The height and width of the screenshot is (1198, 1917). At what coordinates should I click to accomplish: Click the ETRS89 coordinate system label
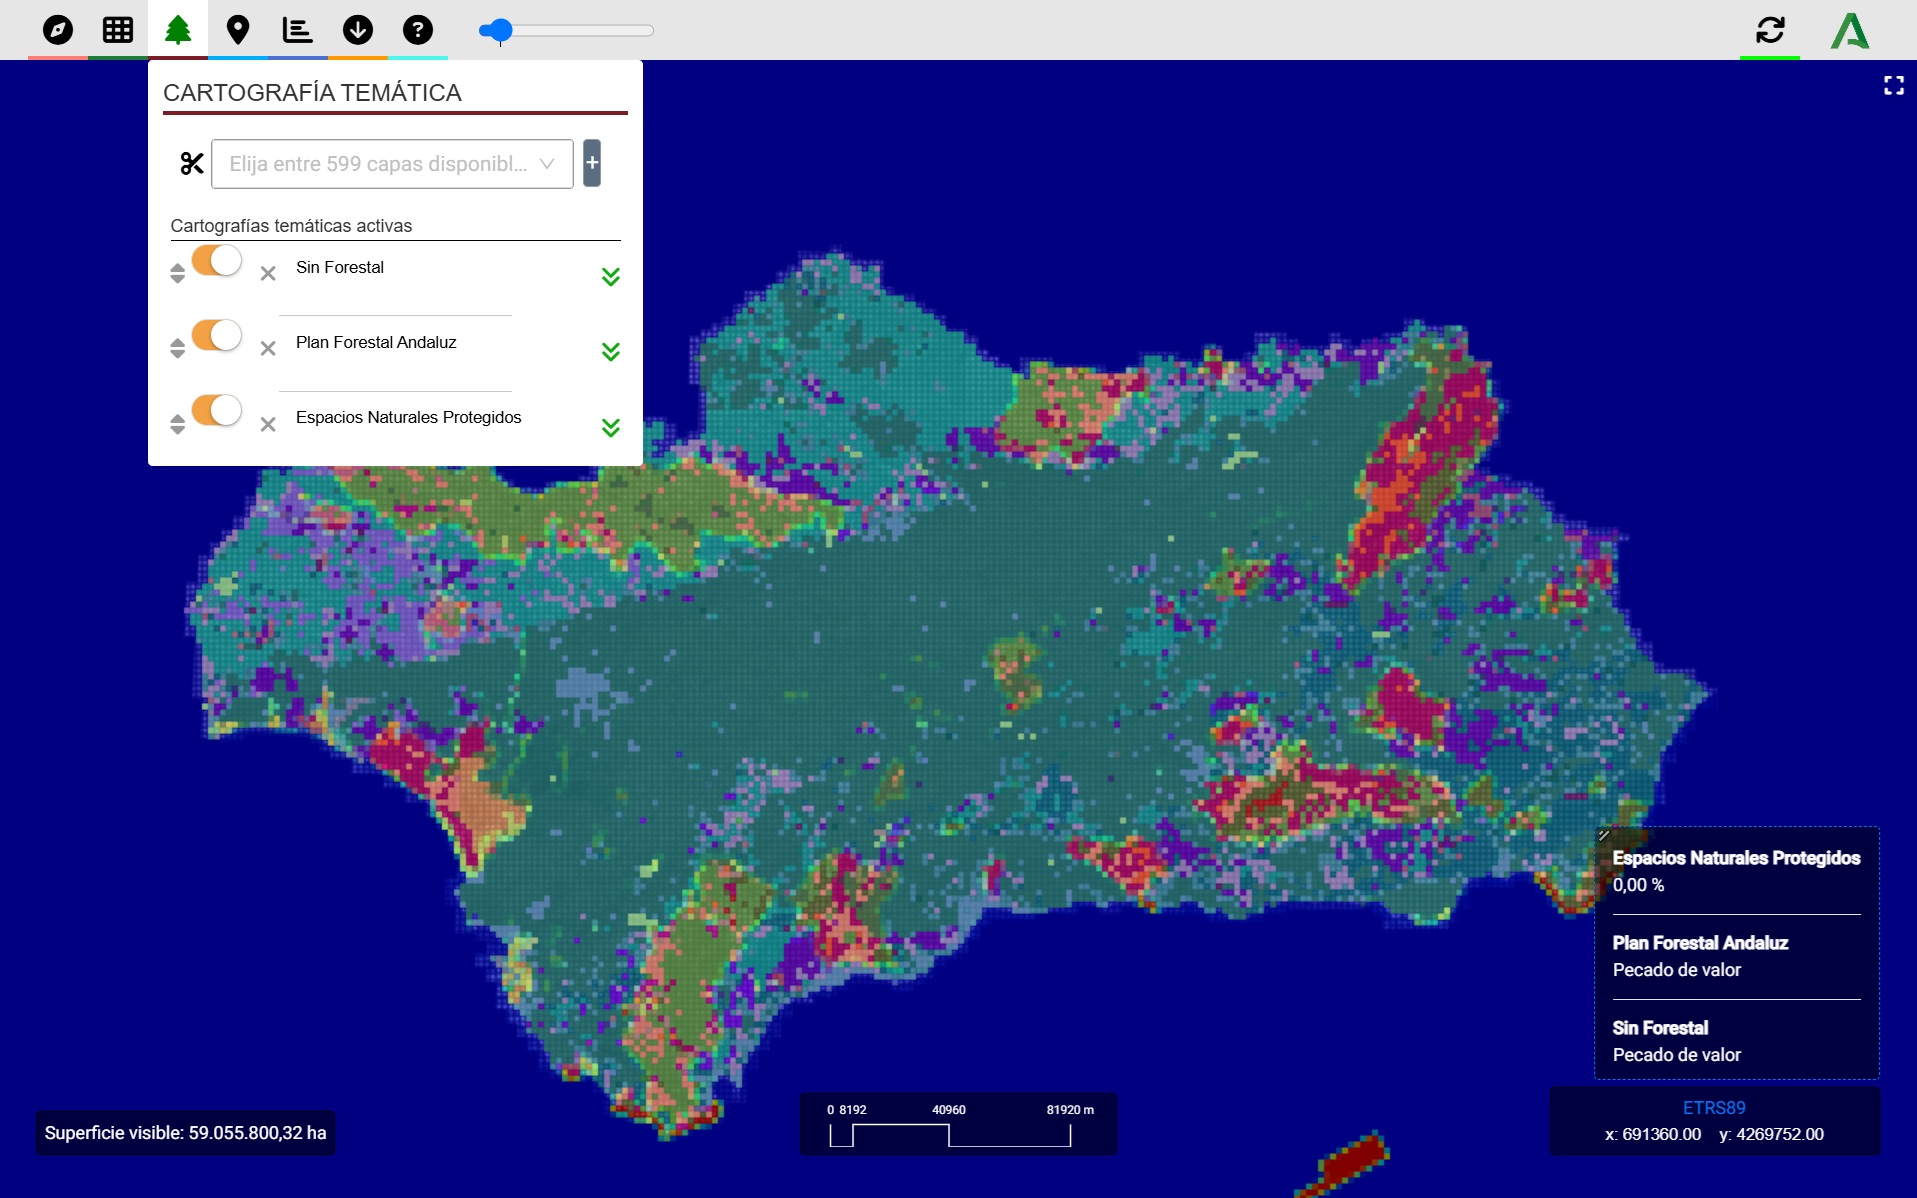(1713, 1108)
